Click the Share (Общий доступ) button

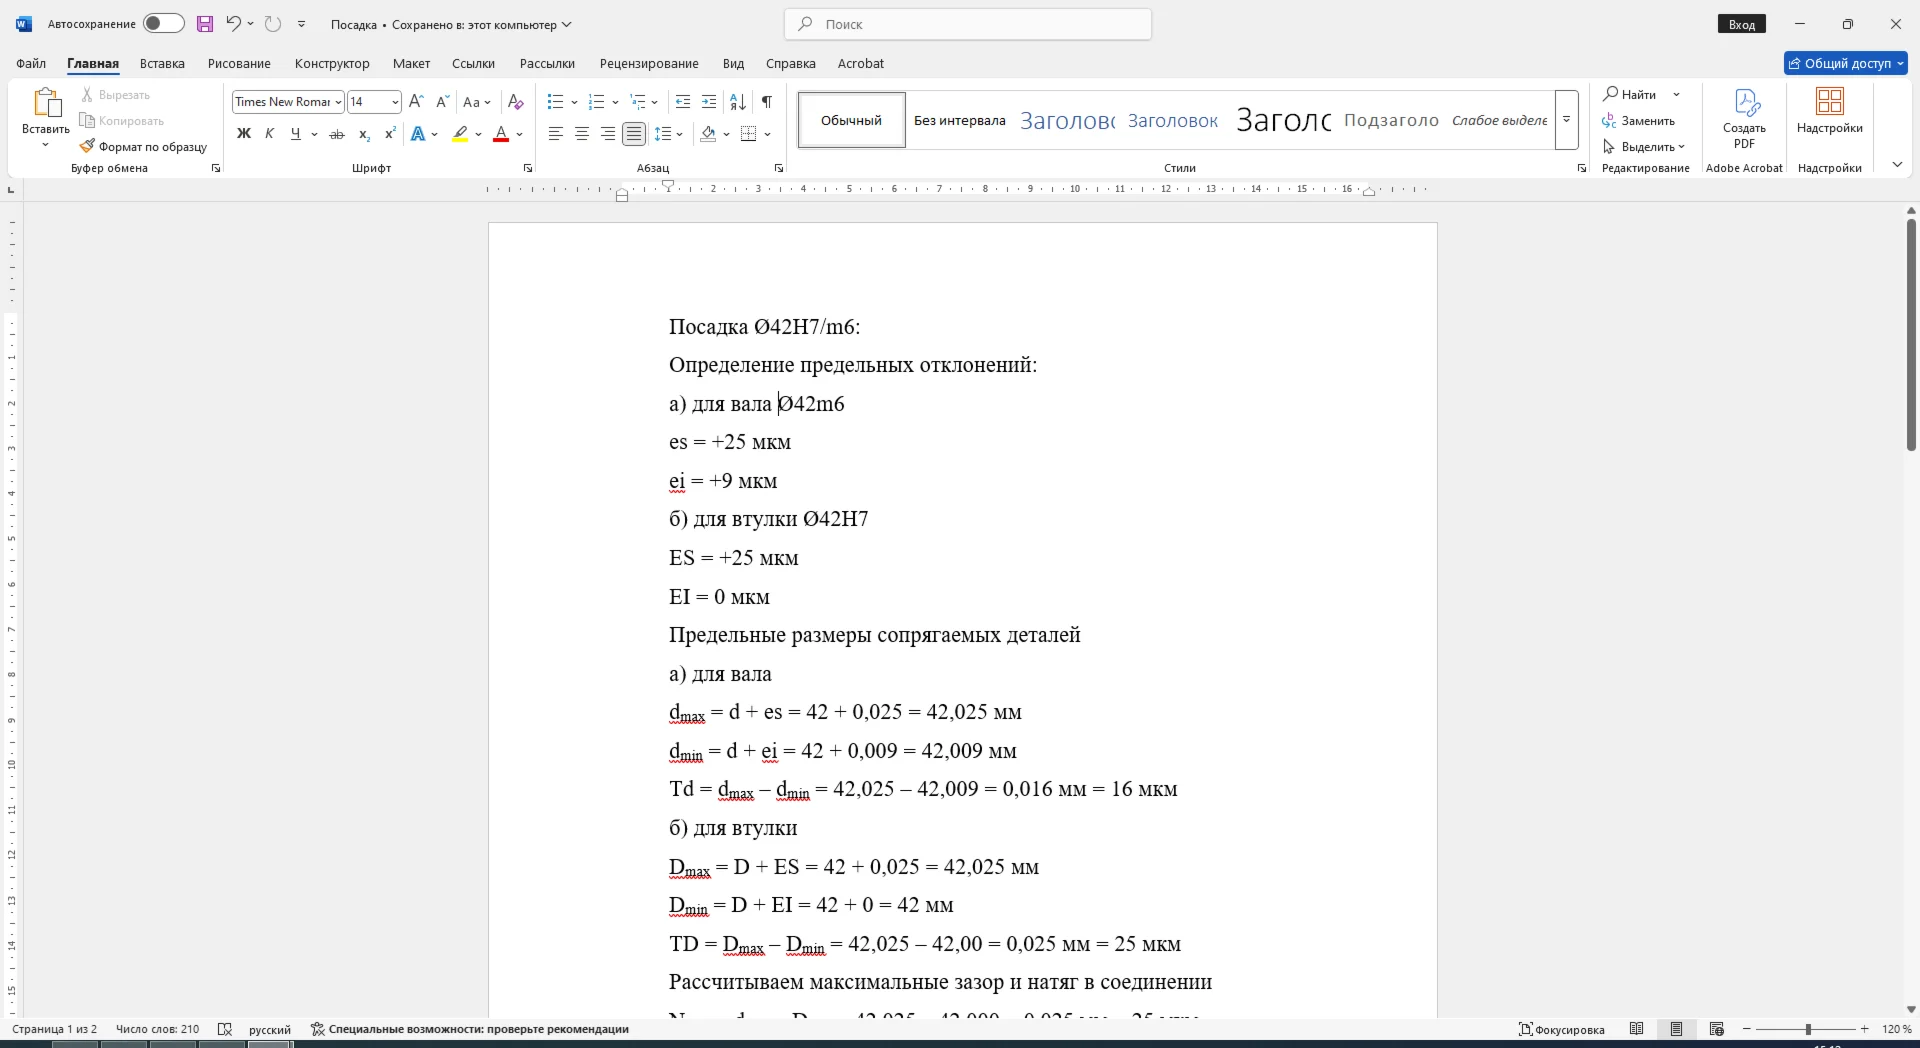[x=1845, y=63]
